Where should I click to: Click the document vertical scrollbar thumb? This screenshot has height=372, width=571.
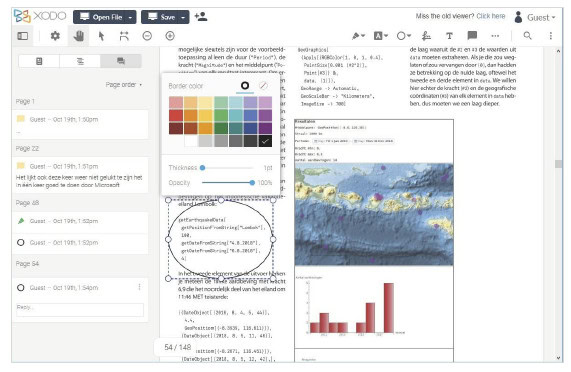[x=558, y=164]
